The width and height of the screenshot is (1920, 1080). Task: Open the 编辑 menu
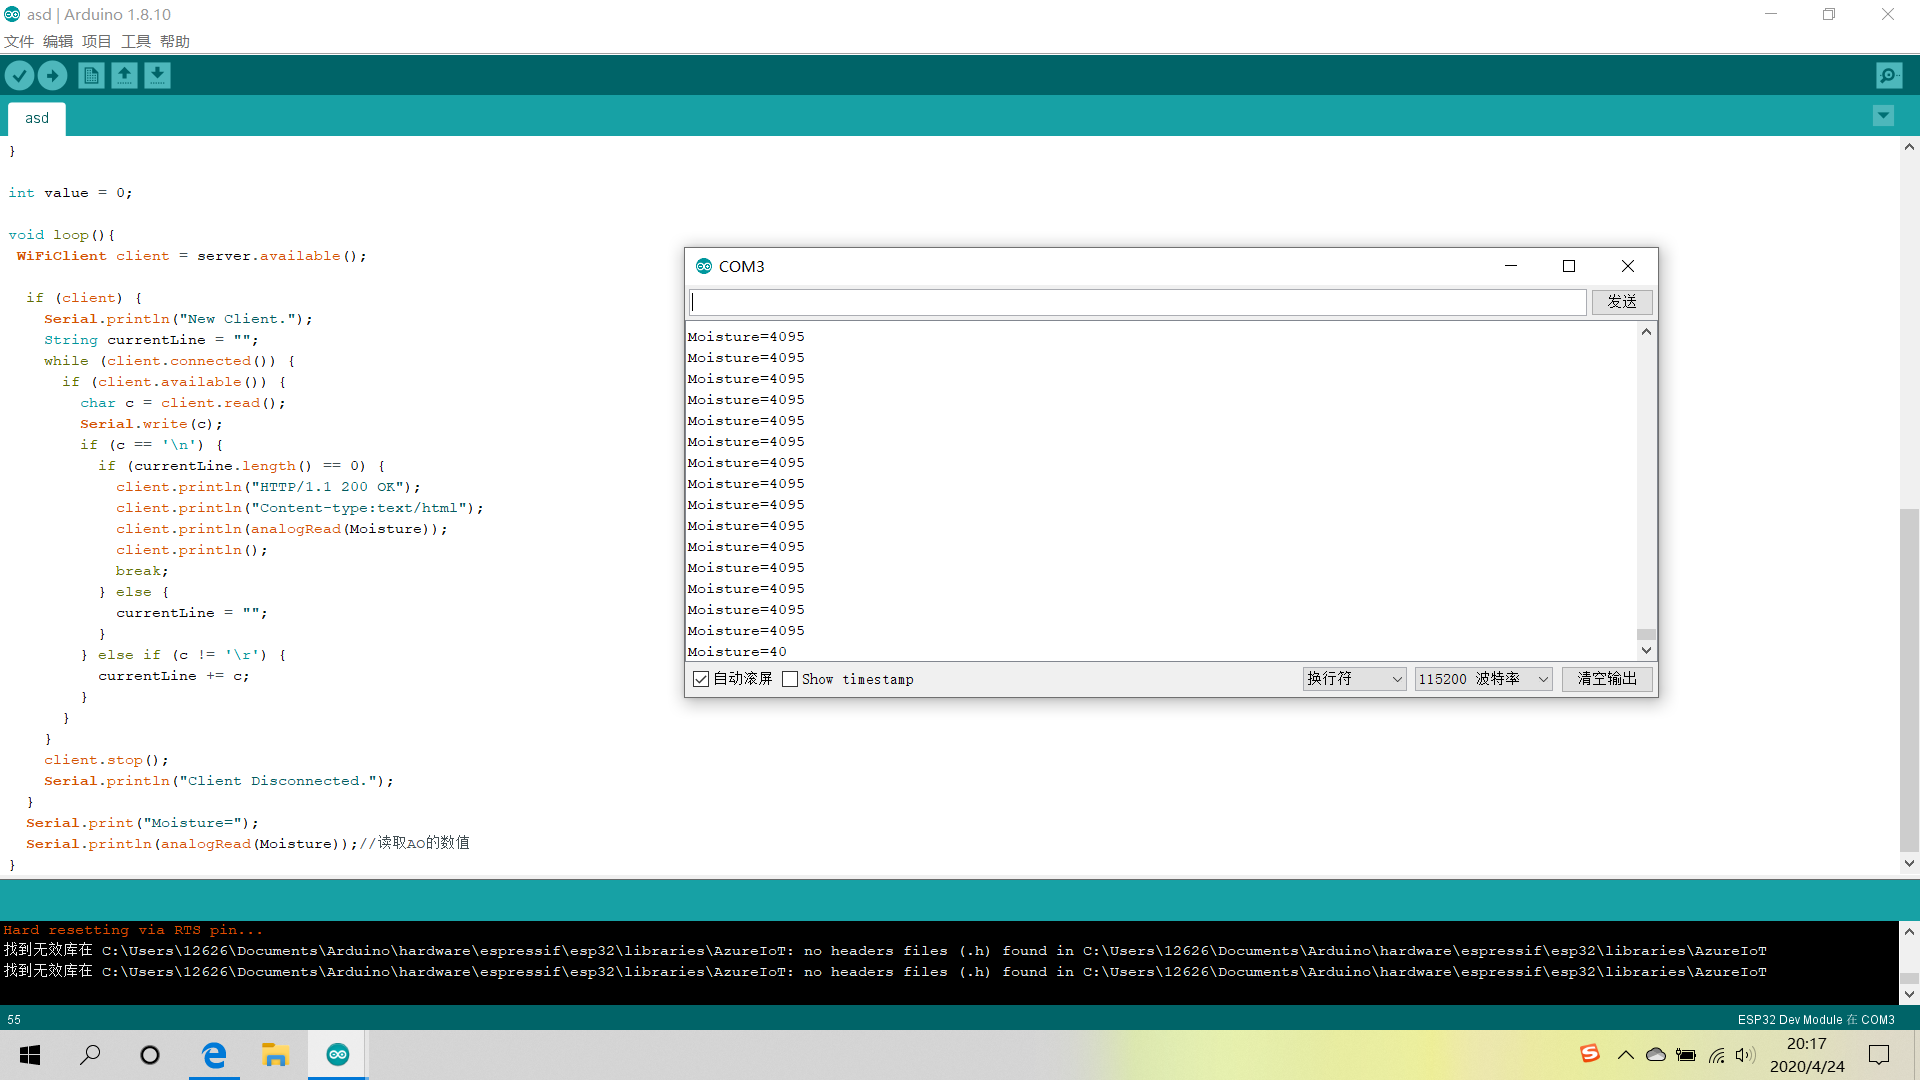click(x=58, y=41)
